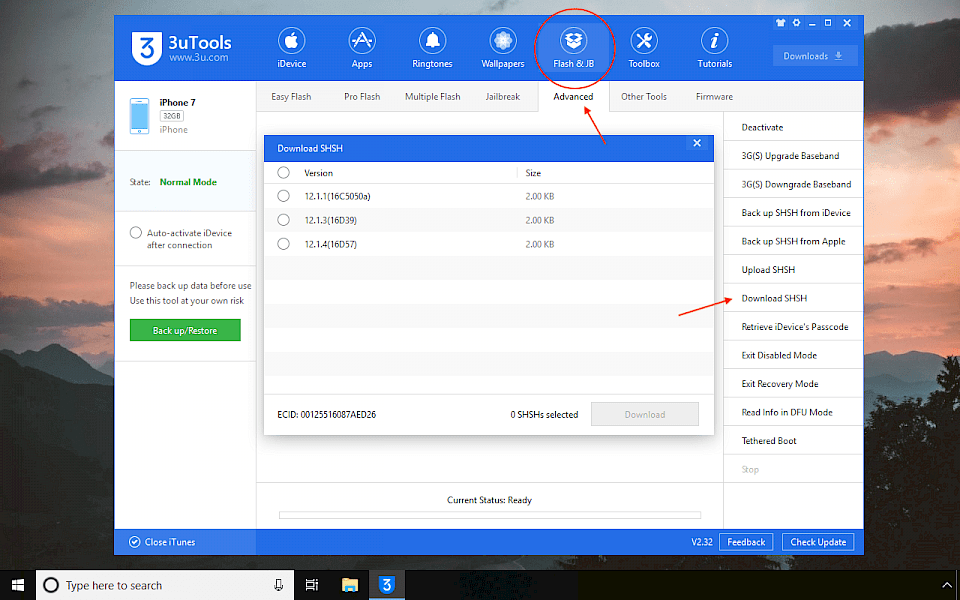Click the Version column header
Screen dimensions: 960x600
tap(318, 173)
